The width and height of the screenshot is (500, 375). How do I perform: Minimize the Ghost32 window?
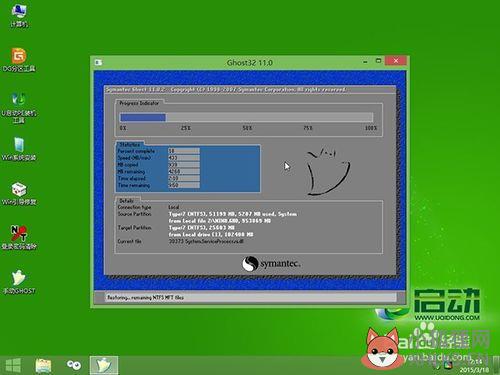366,61
